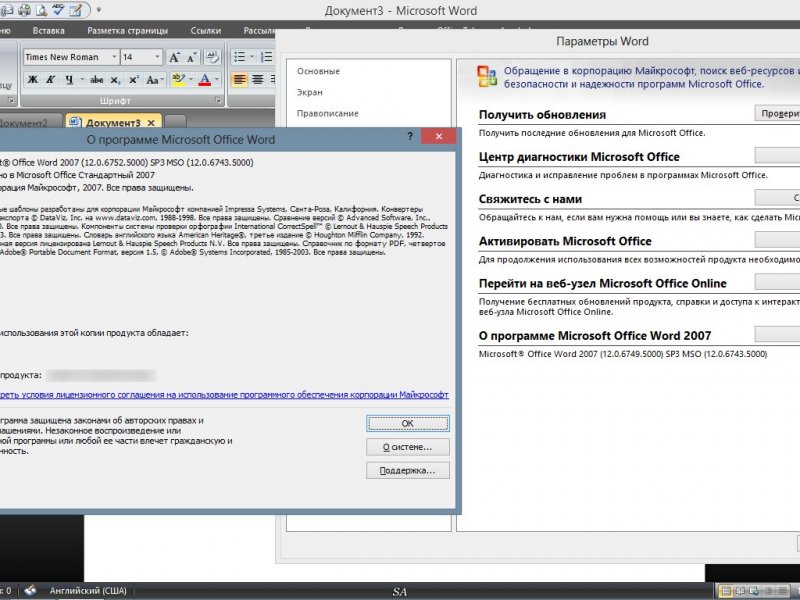Open the highlight color dropdown arrow
The width and height of the screenshot is (800, 600).
pos(191,80)
